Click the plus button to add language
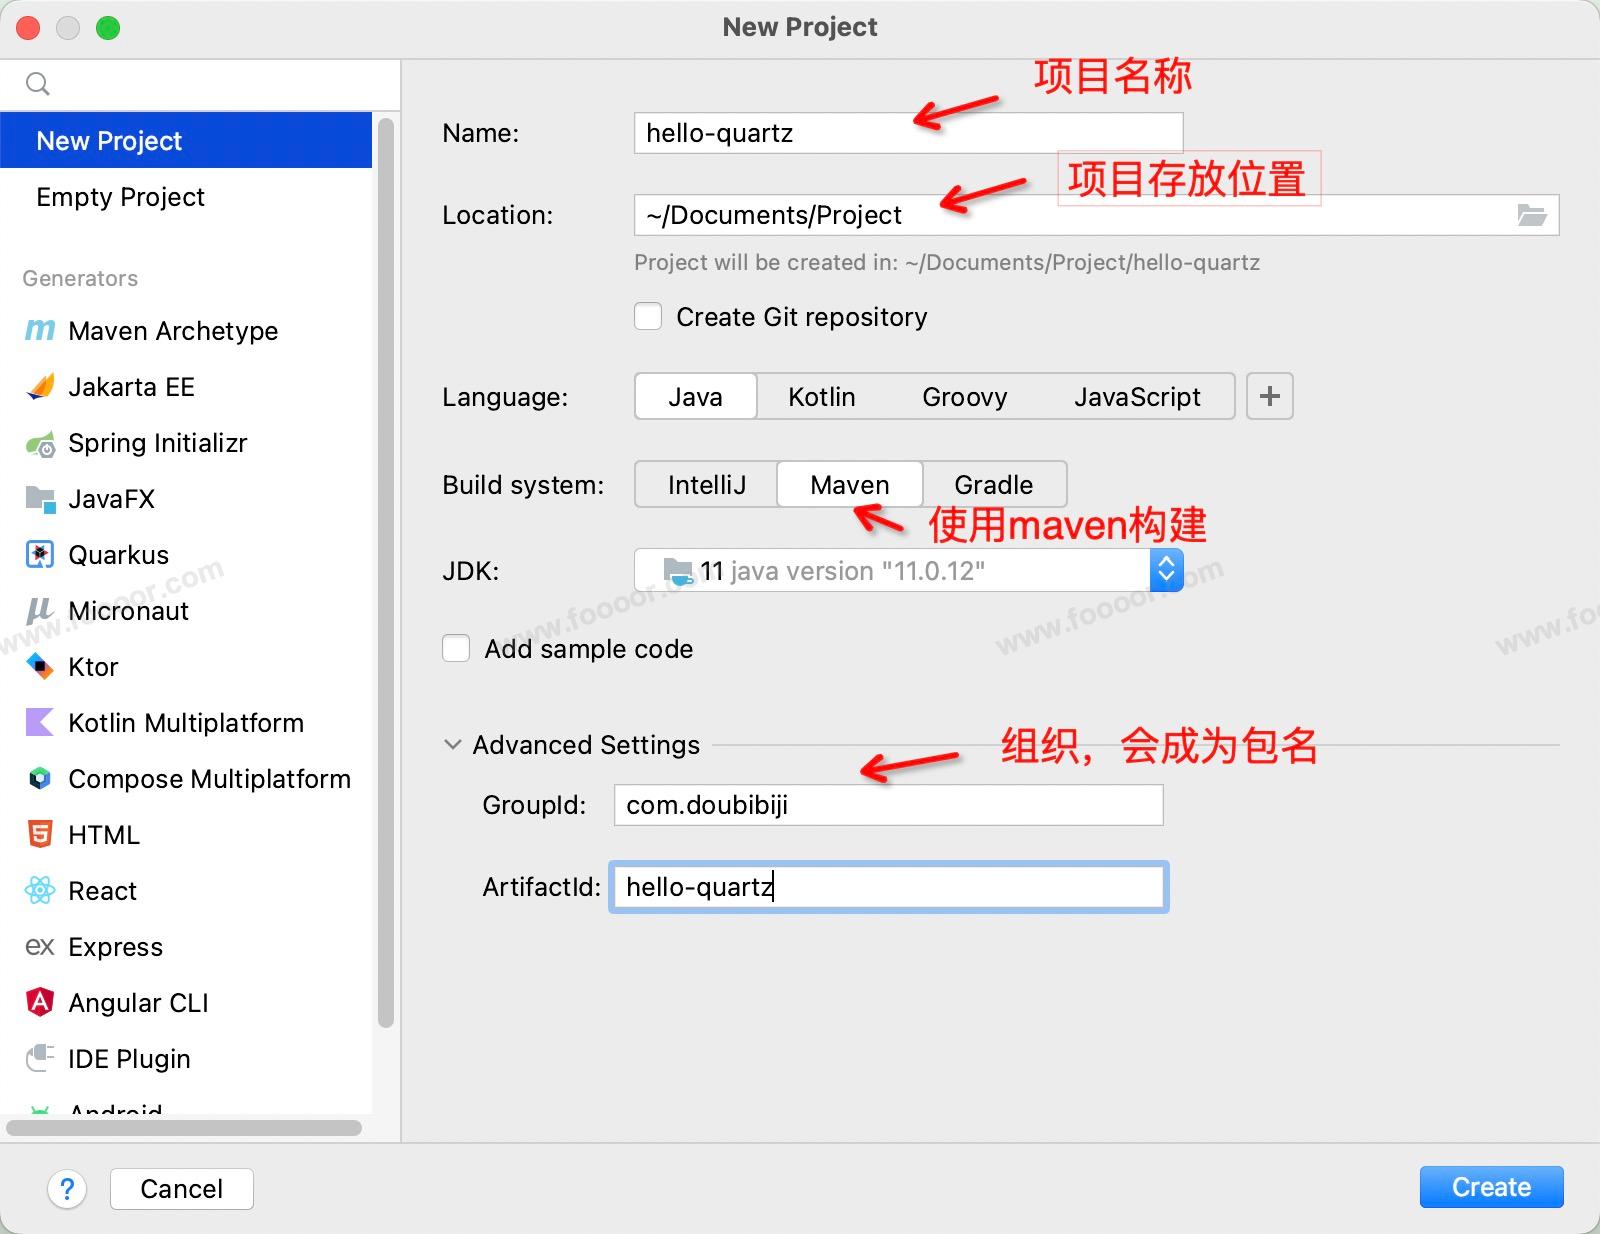The height and width of the screenshot is (1234, 1600). 1270,397
